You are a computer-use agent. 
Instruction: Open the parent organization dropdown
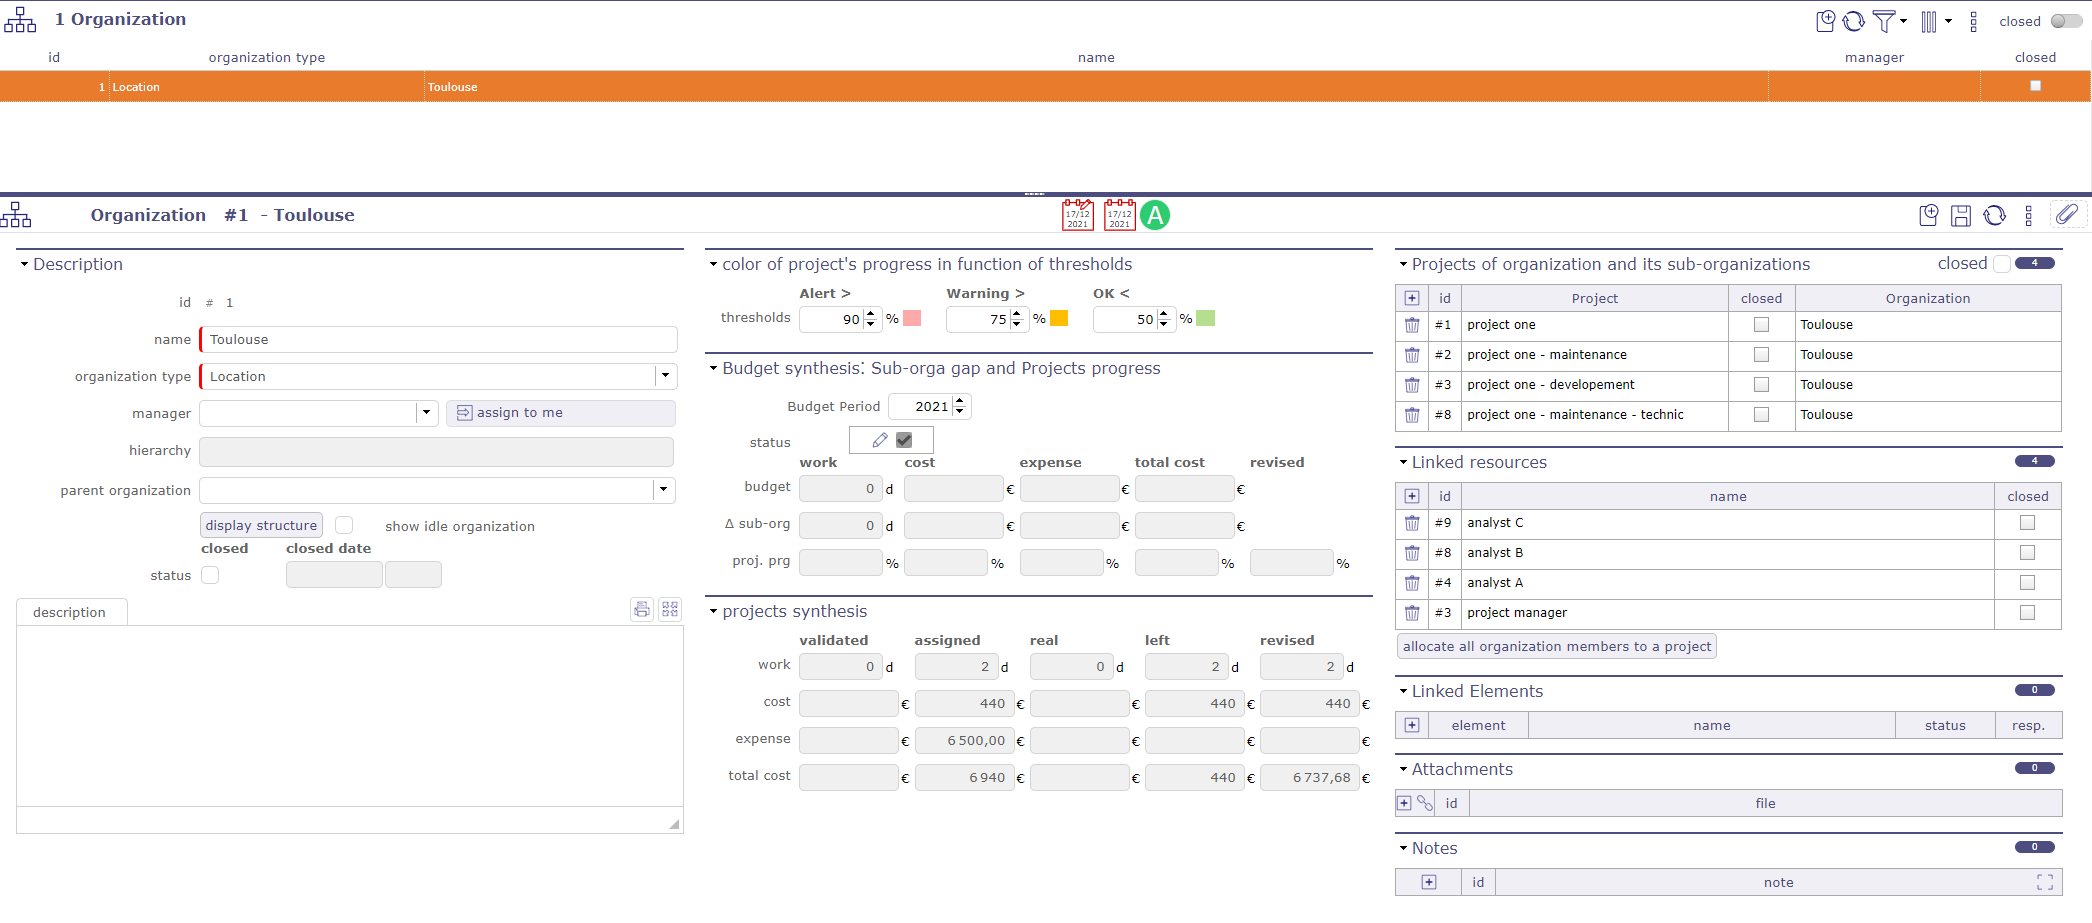664,490
